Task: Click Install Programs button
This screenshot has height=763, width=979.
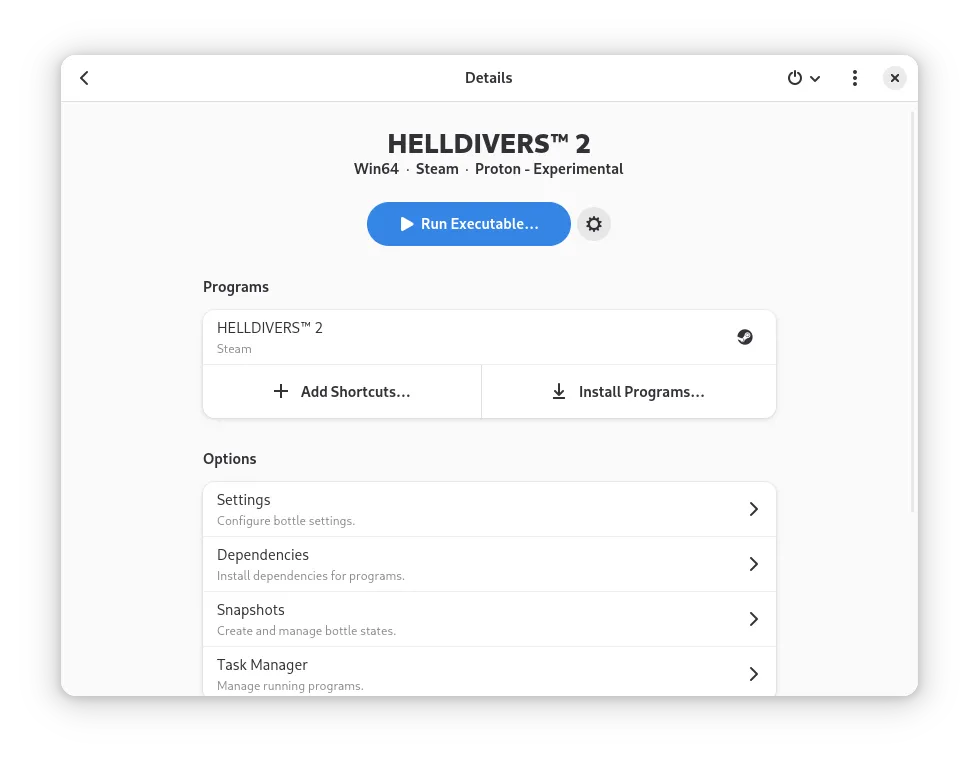Action: point(629,391)
